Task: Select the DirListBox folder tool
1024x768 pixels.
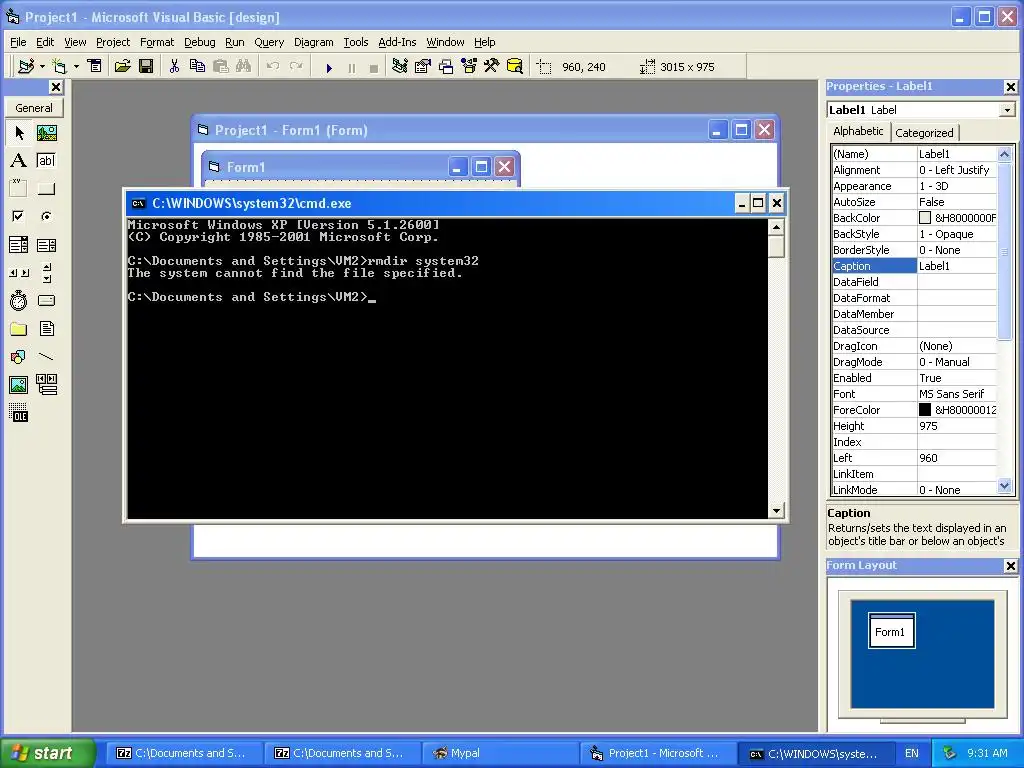Action: tap(19, 328)
